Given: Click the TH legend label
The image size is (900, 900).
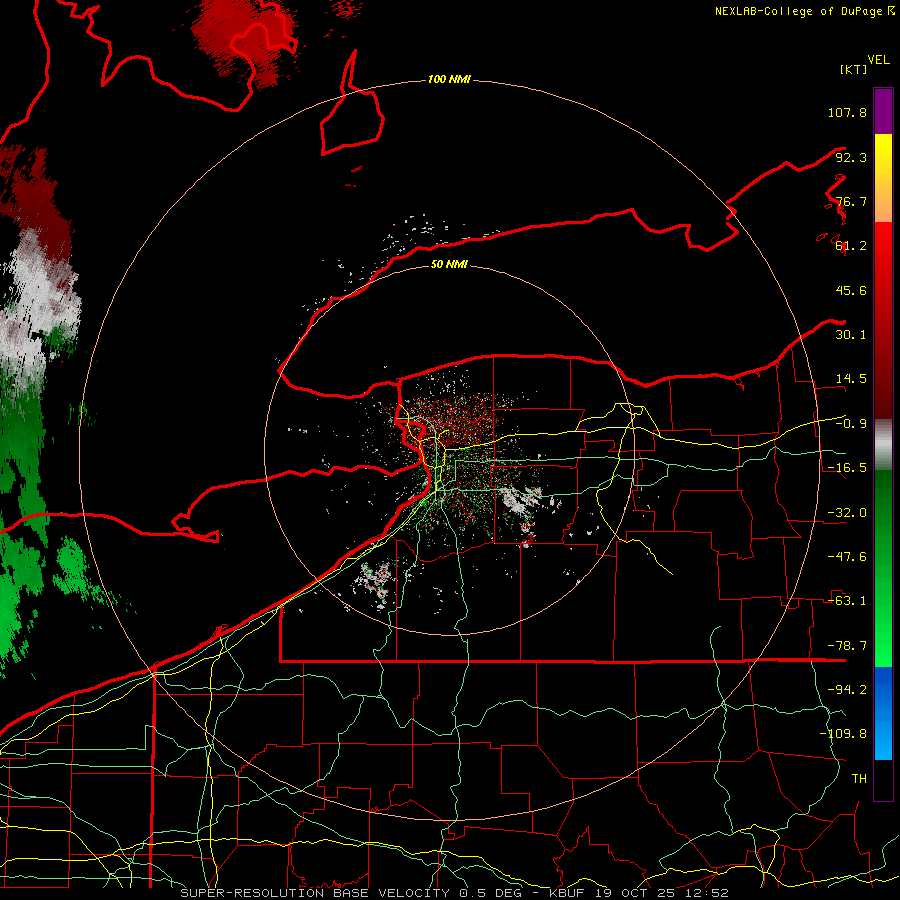Looking at the screenshot, I should pyautogui.click(x=859, y=779).
